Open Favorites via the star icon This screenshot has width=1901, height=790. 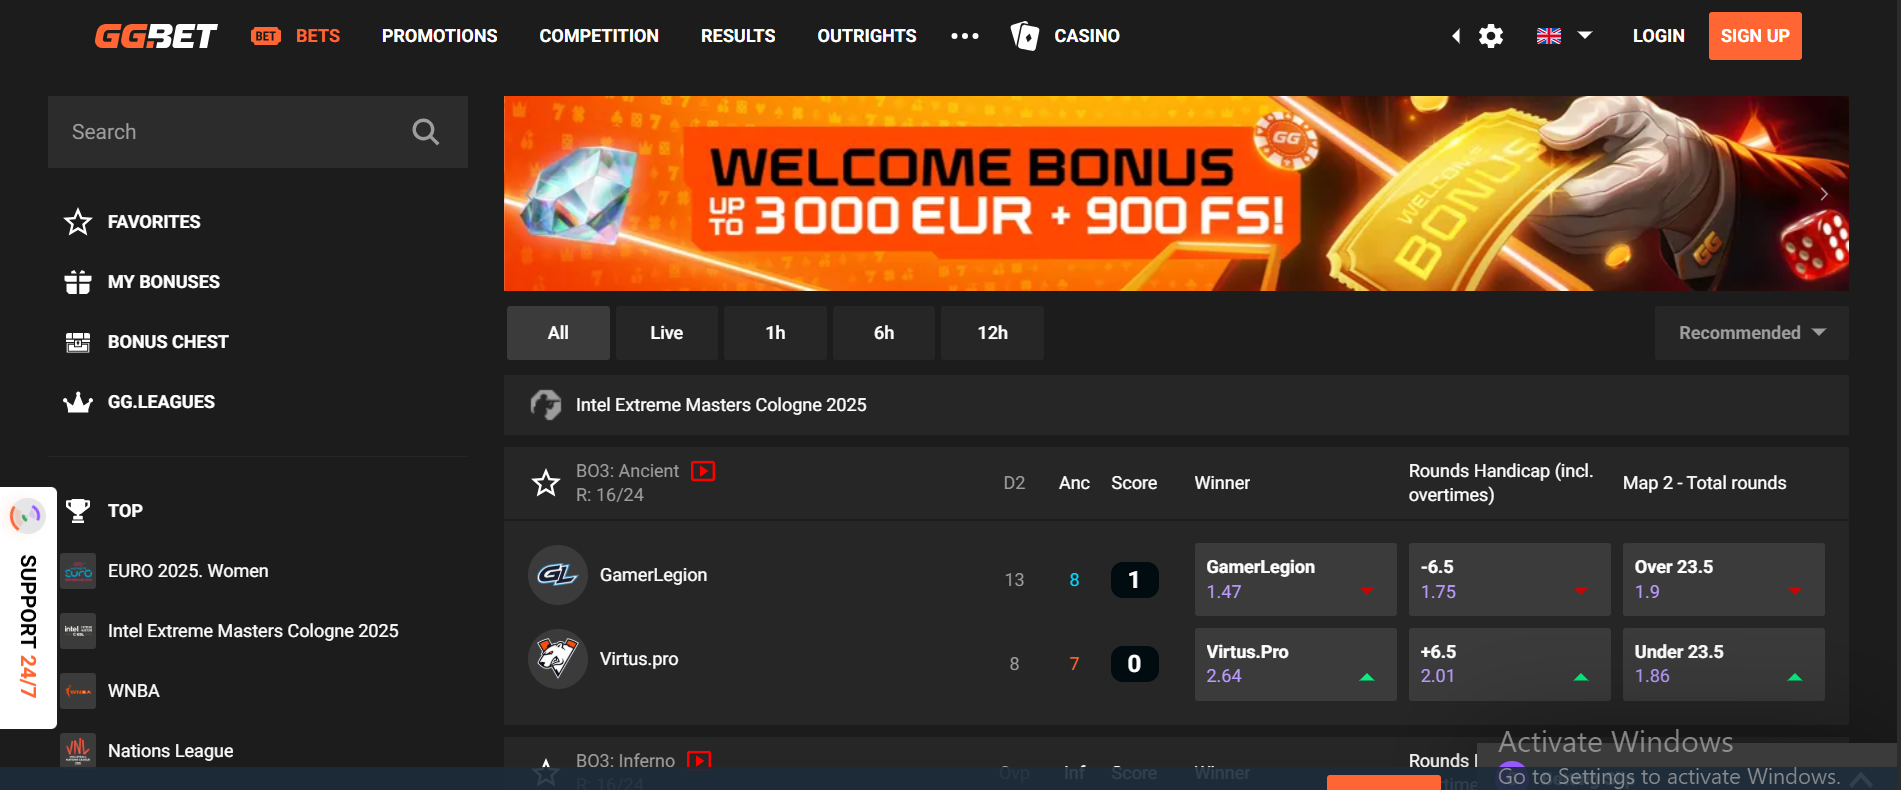[x=78, y=222]
